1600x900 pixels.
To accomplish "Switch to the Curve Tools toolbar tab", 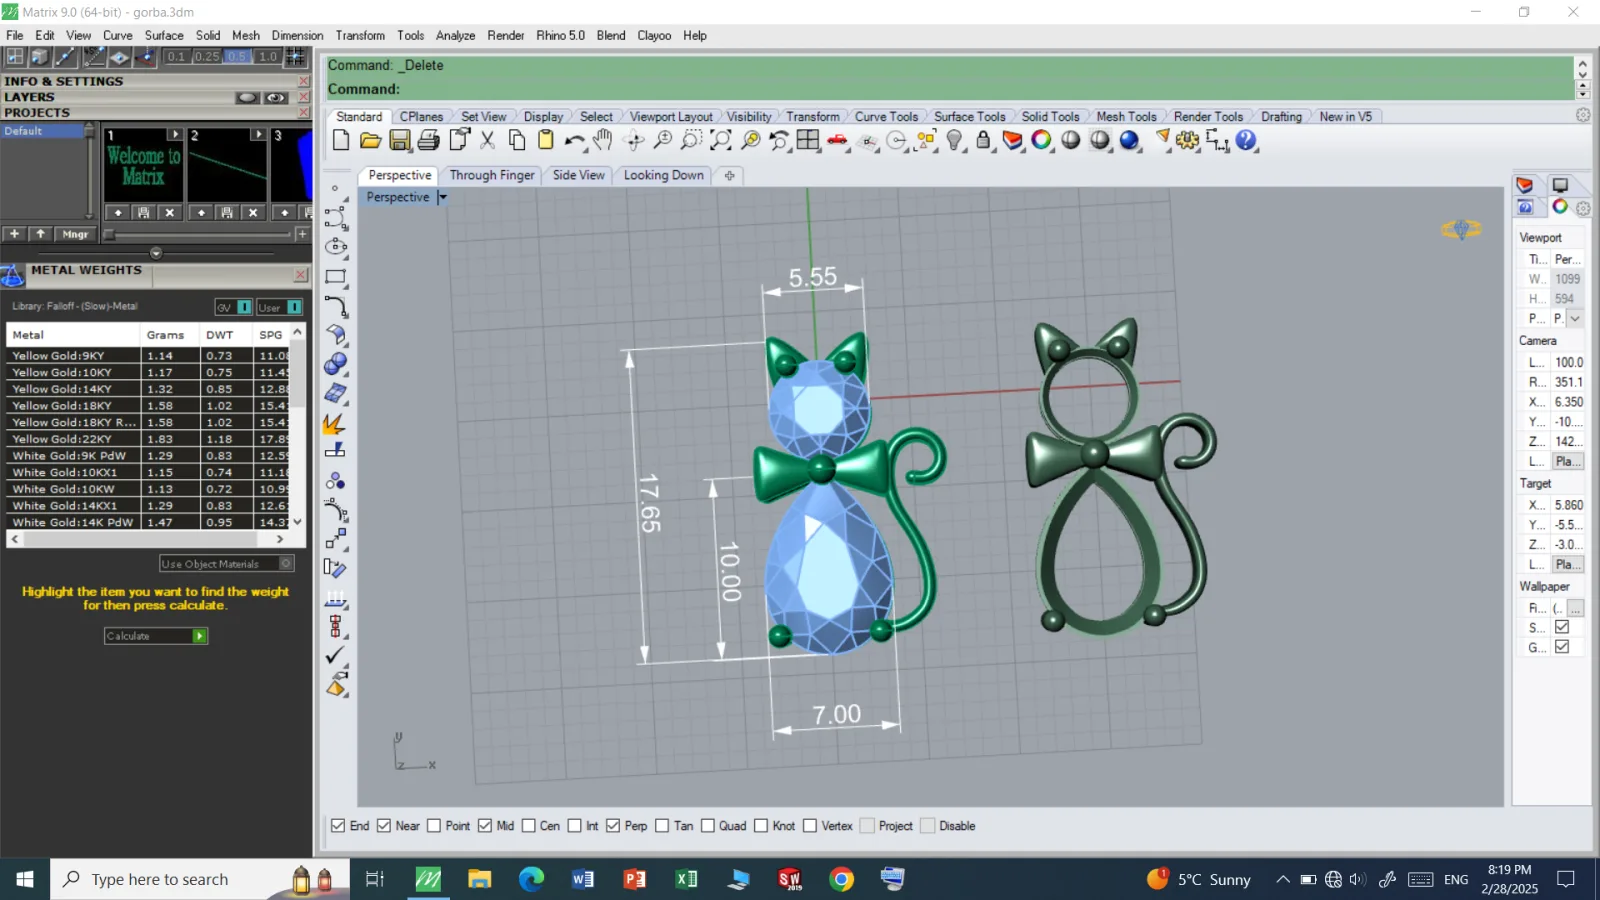I will click(x=886, y=117).
